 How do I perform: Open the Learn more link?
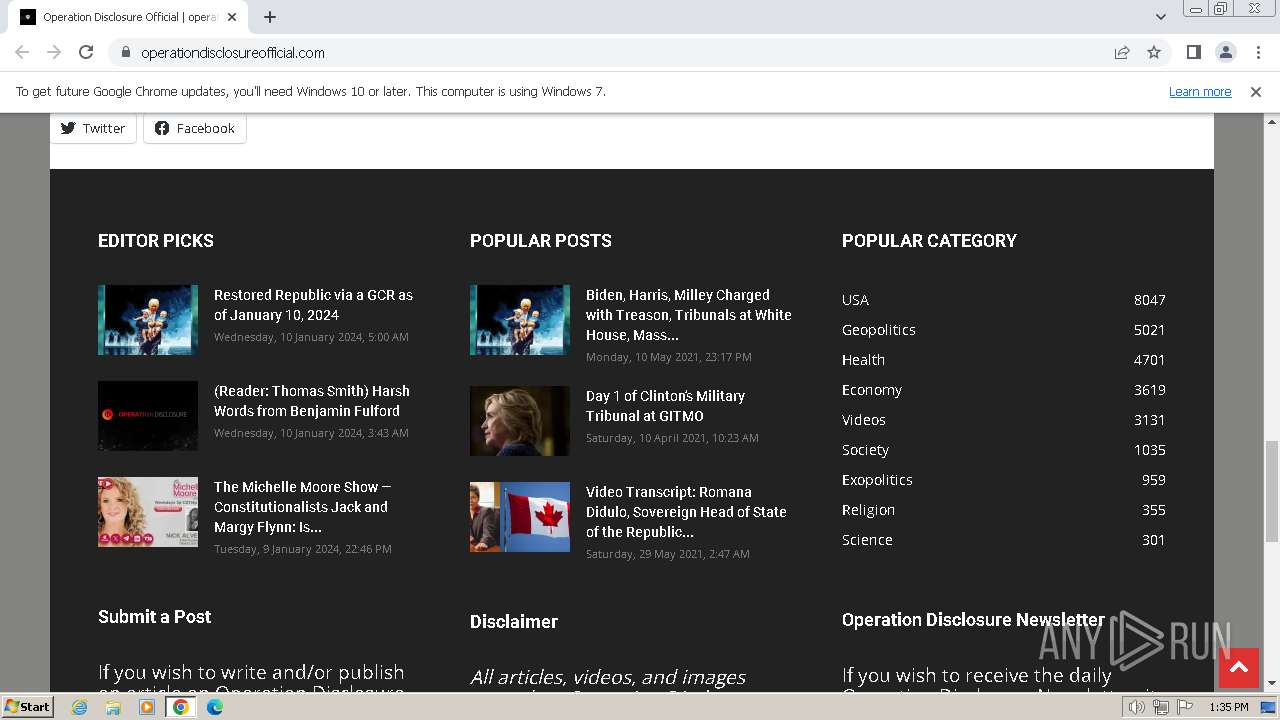click(x=1200, y=91)
